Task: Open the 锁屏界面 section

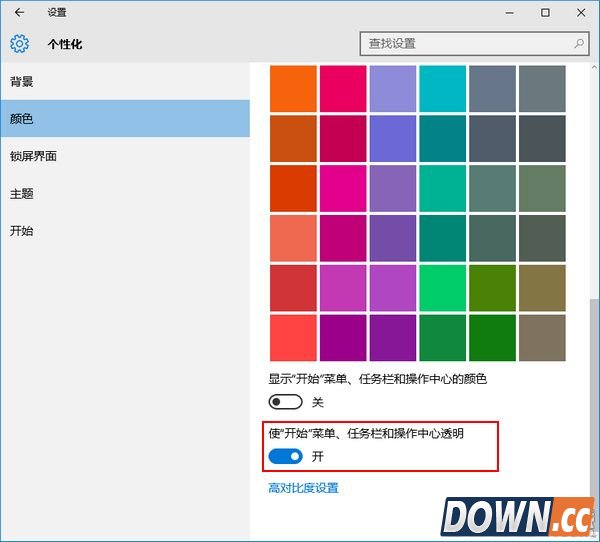Action: click(x=125, y=156)
